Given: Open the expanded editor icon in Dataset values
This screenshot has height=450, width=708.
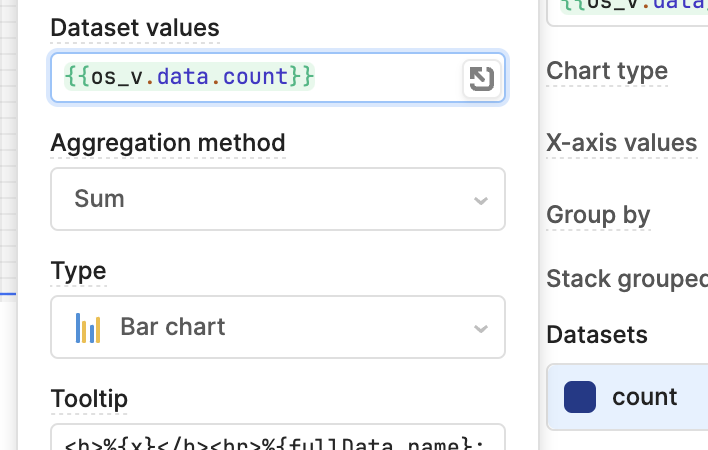Looking at the screenshot, I should pyautogui.click(x=482, y=79).
